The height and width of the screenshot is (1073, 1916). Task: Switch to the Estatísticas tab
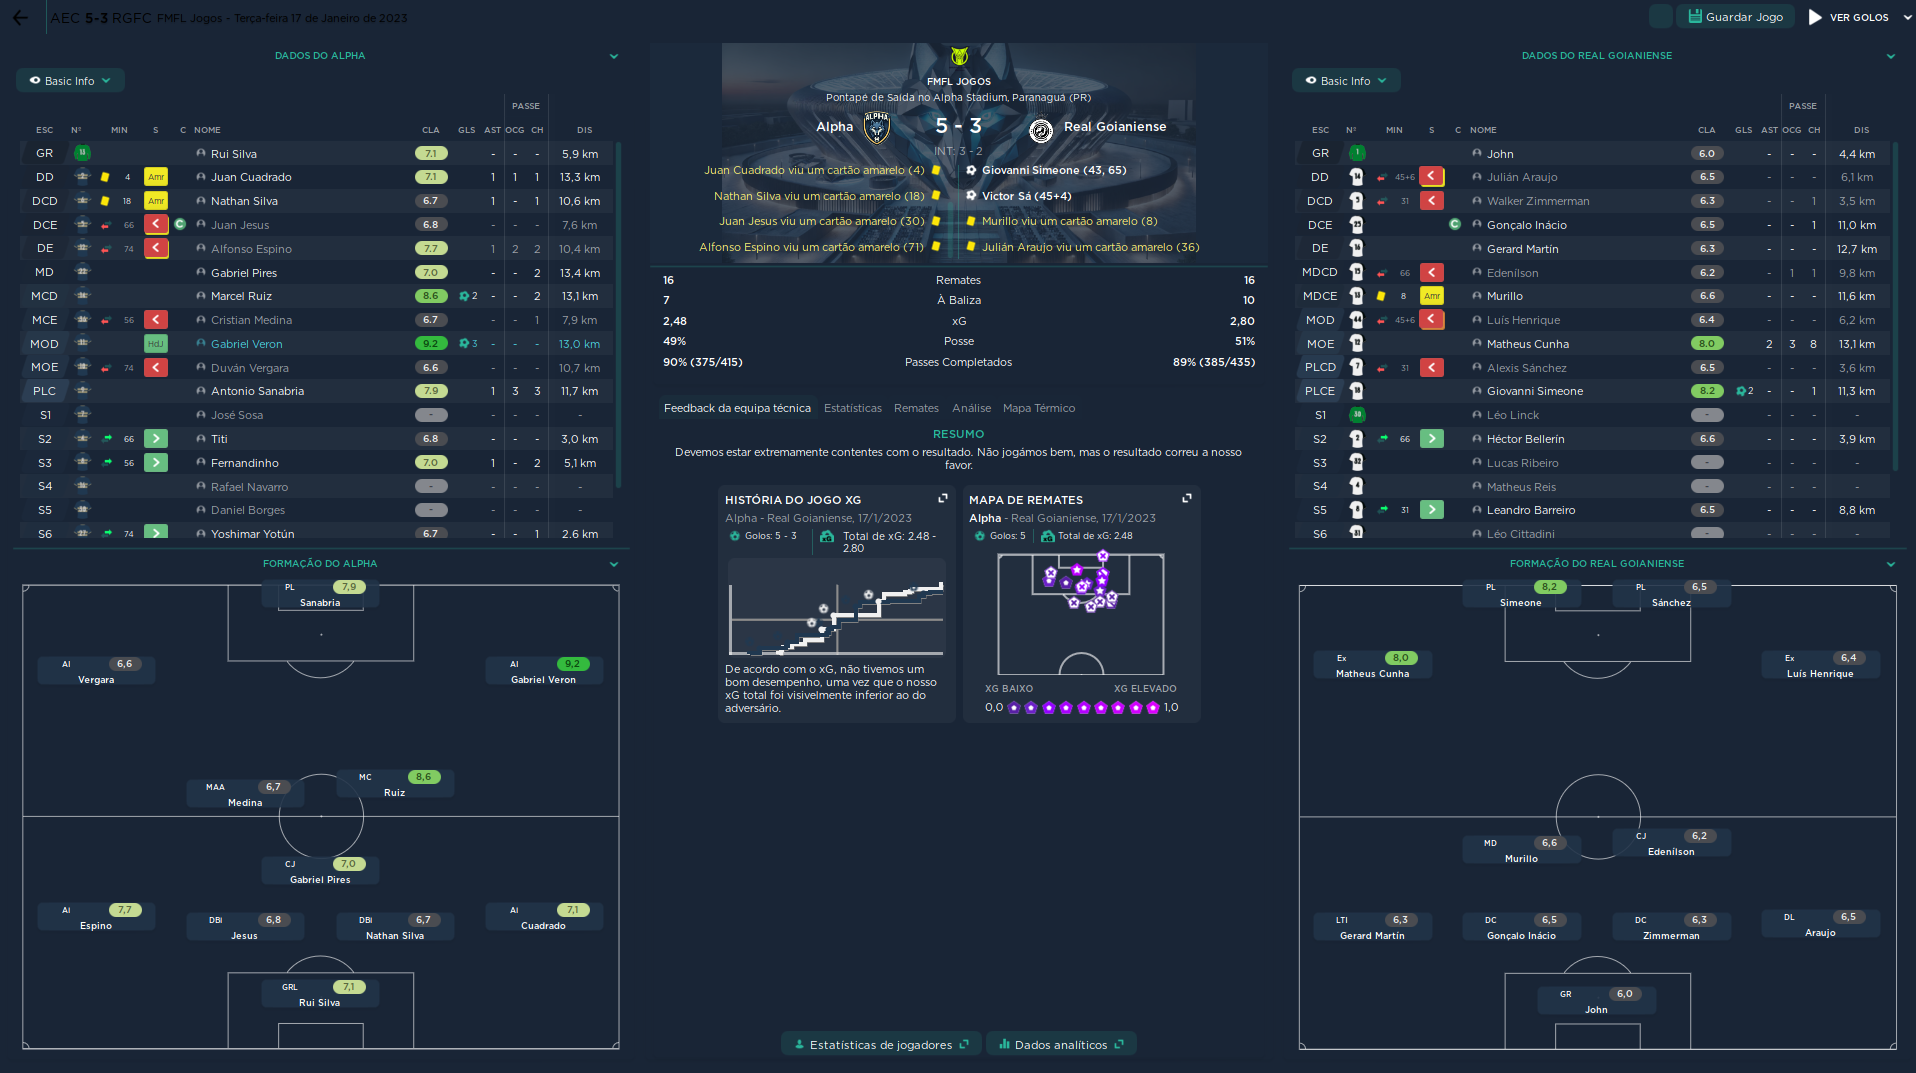click(x=852, y=408)
